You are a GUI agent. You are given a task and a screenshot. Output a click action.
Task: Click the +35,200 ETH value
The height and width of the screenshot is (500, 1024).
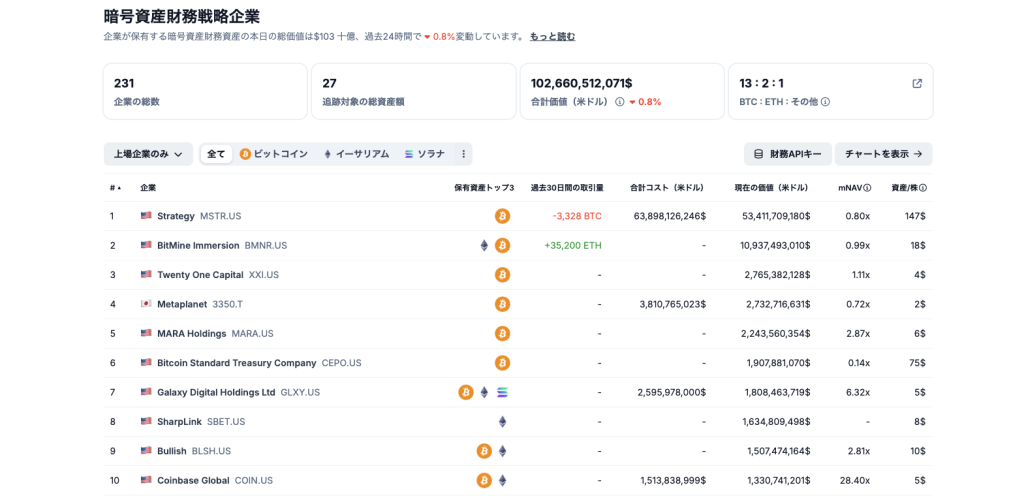(x=572, y=245)
